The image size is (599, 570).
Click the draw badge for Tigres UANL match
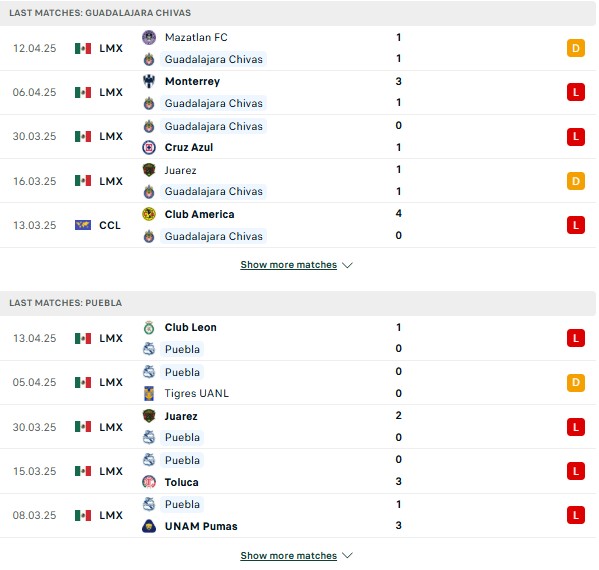(576, 382)
